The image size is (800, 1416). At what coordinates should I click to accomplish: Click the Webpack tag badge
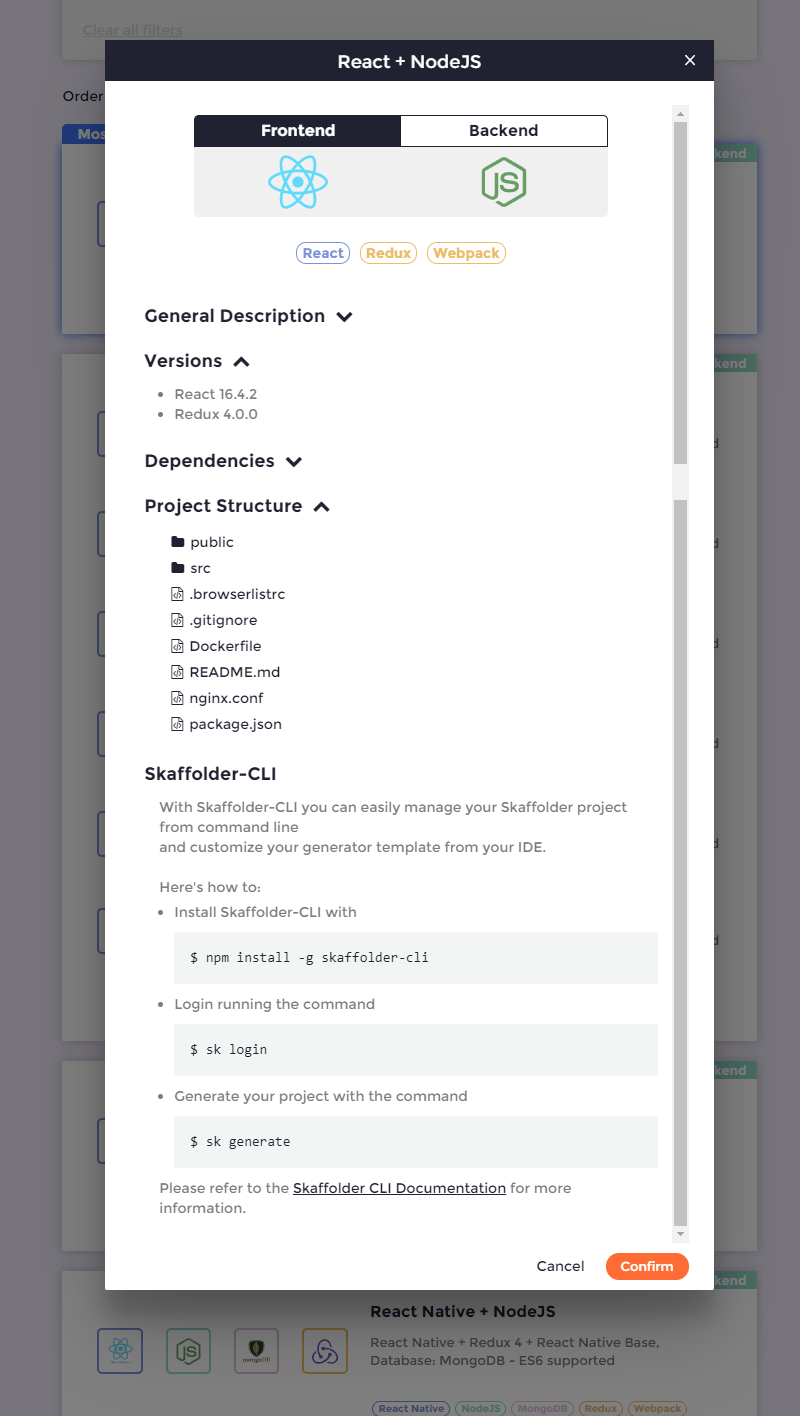tap(466, 253)
